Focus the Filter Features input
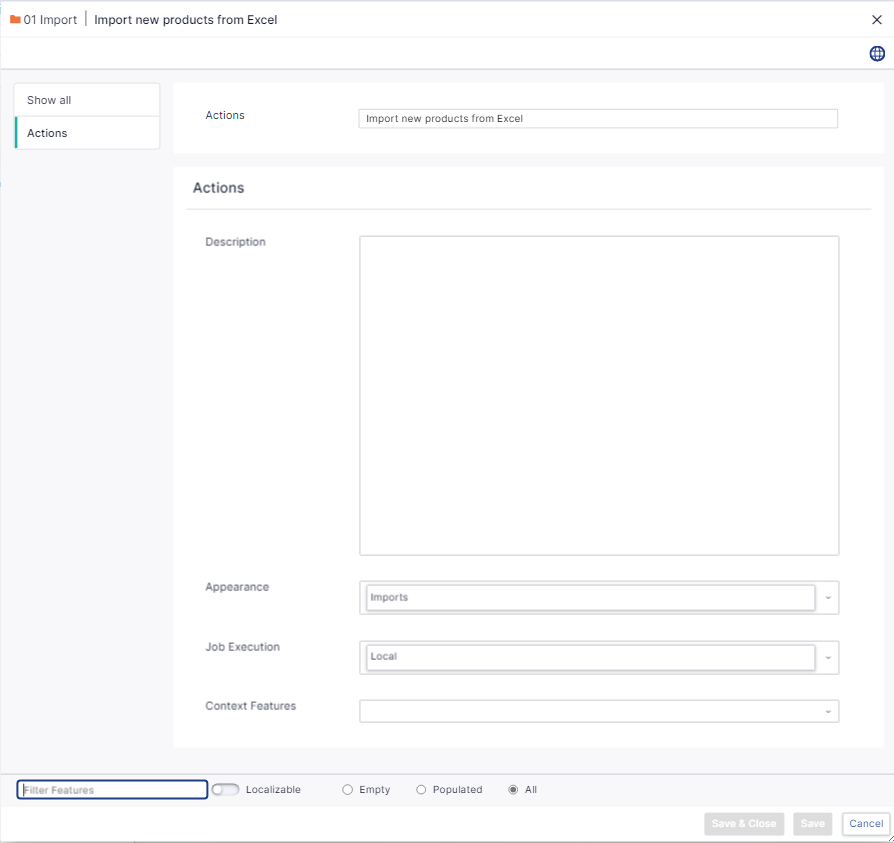Viewport: 894px width, 843px height. click(x=112, y=789)
